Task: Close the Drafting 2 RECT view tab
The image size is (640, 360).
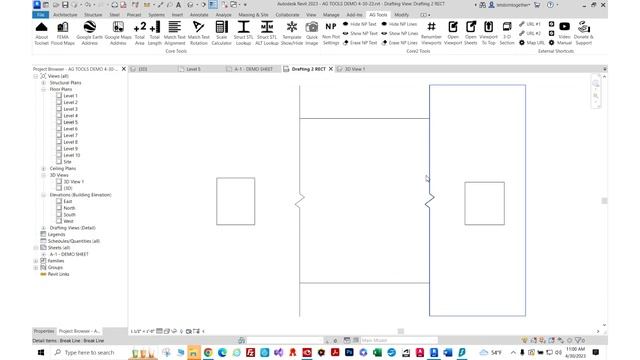Action: 331,69
